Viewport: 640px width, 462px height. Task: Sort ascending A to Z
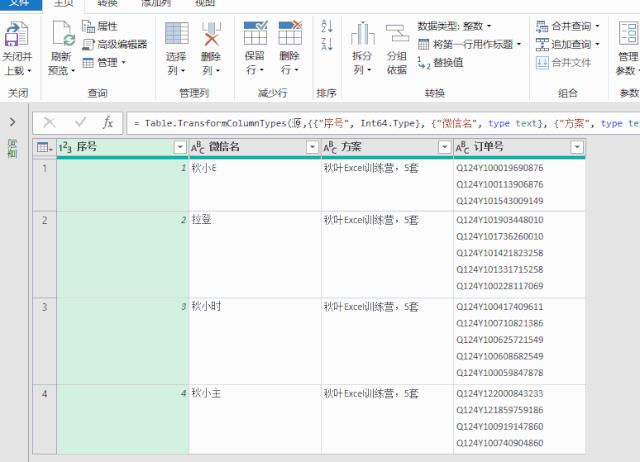(327, 26)
